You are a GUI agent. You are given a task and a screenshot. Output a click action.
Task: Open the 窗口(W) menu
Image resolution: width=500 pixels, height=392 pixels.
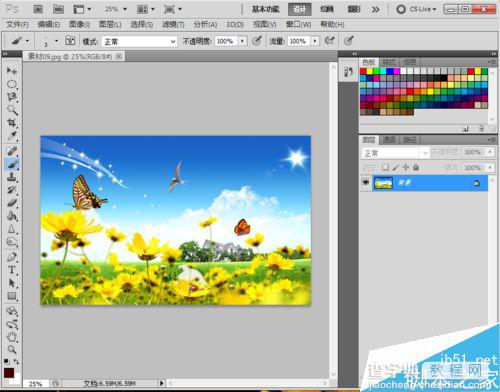[298, 24]
